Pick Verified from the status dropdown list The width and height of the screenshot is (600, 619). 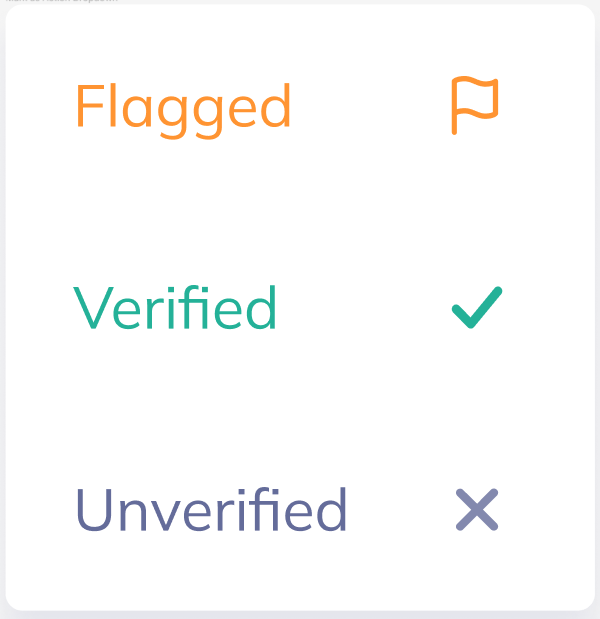[x=300, y=308]
